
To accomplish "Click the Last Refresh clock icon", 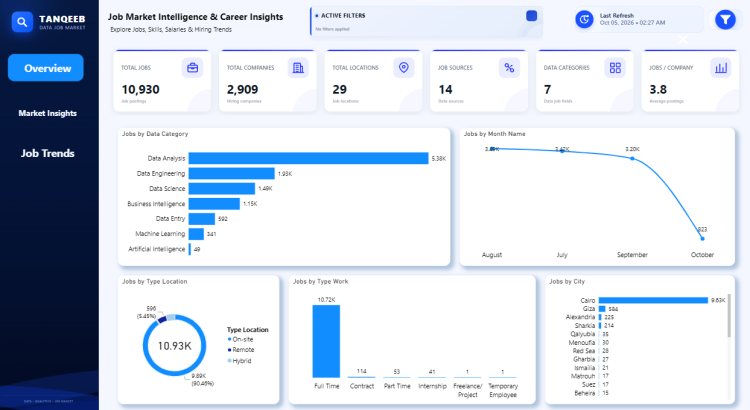I will (584, 20).
